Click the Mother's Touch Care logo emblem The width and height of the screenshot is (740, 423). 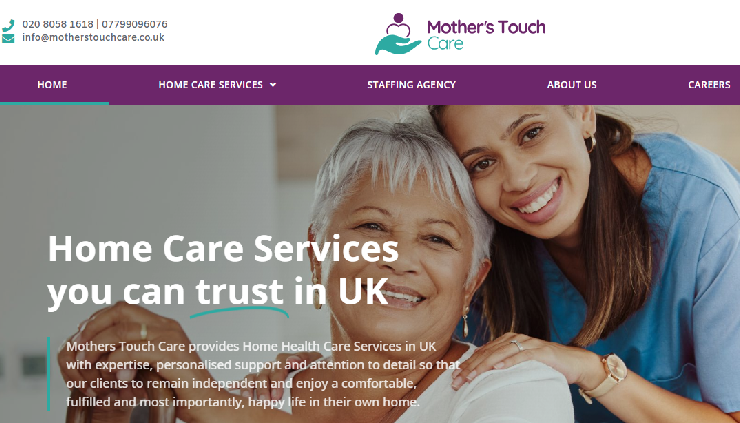pyautogui.click(x=398, y=34)
